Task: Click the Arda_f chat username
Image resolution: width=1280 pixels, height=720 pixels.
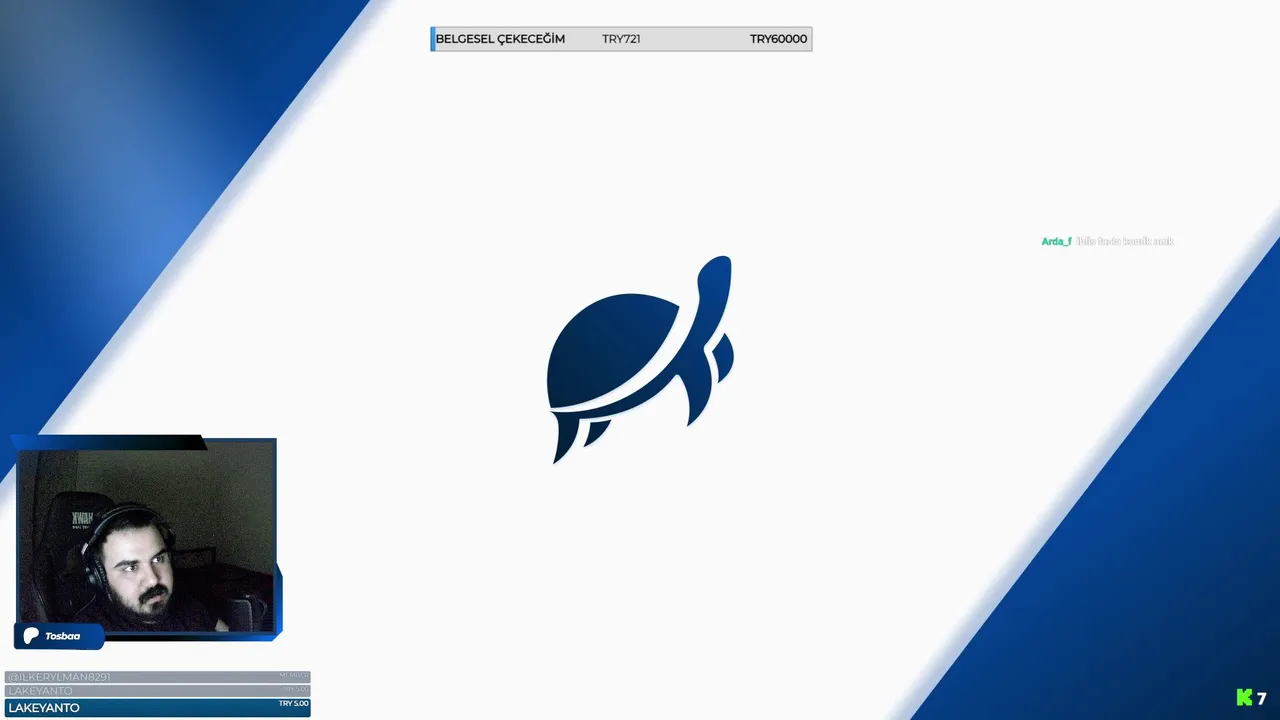Action: point(1056,242)
